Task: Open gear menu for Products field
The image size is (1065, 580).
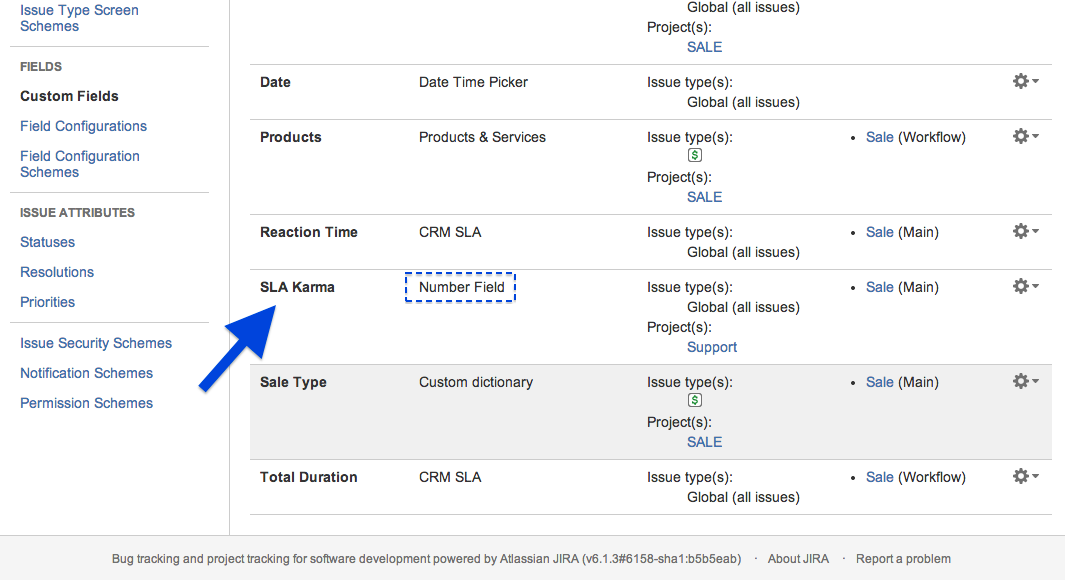Action: point(1025,136)
